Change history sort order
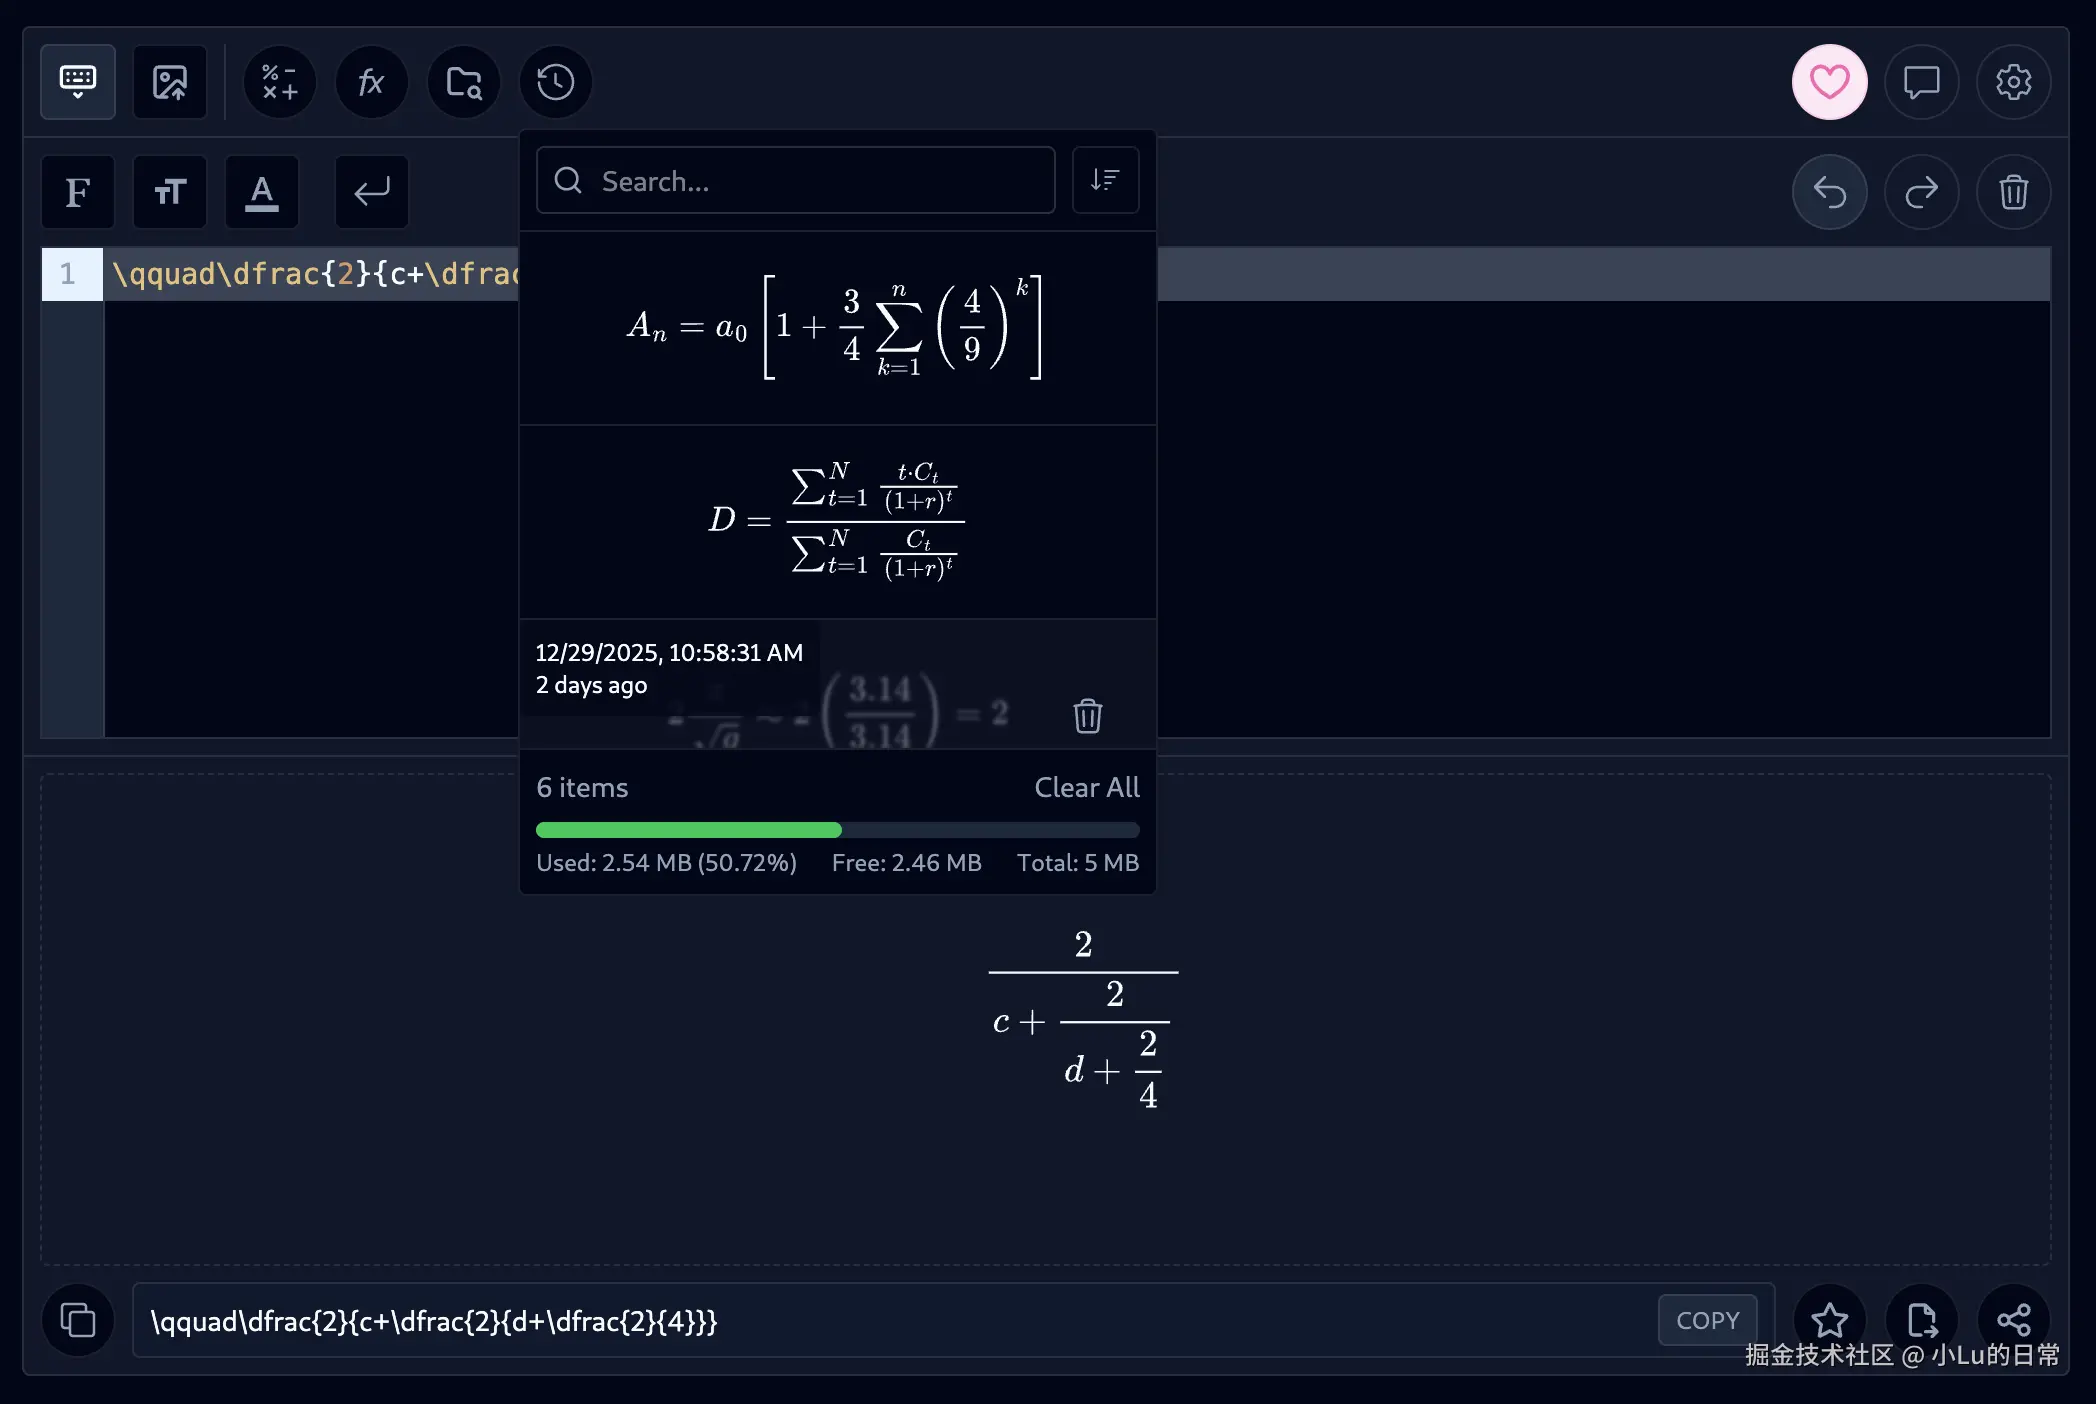 [x=1105, y=180]
